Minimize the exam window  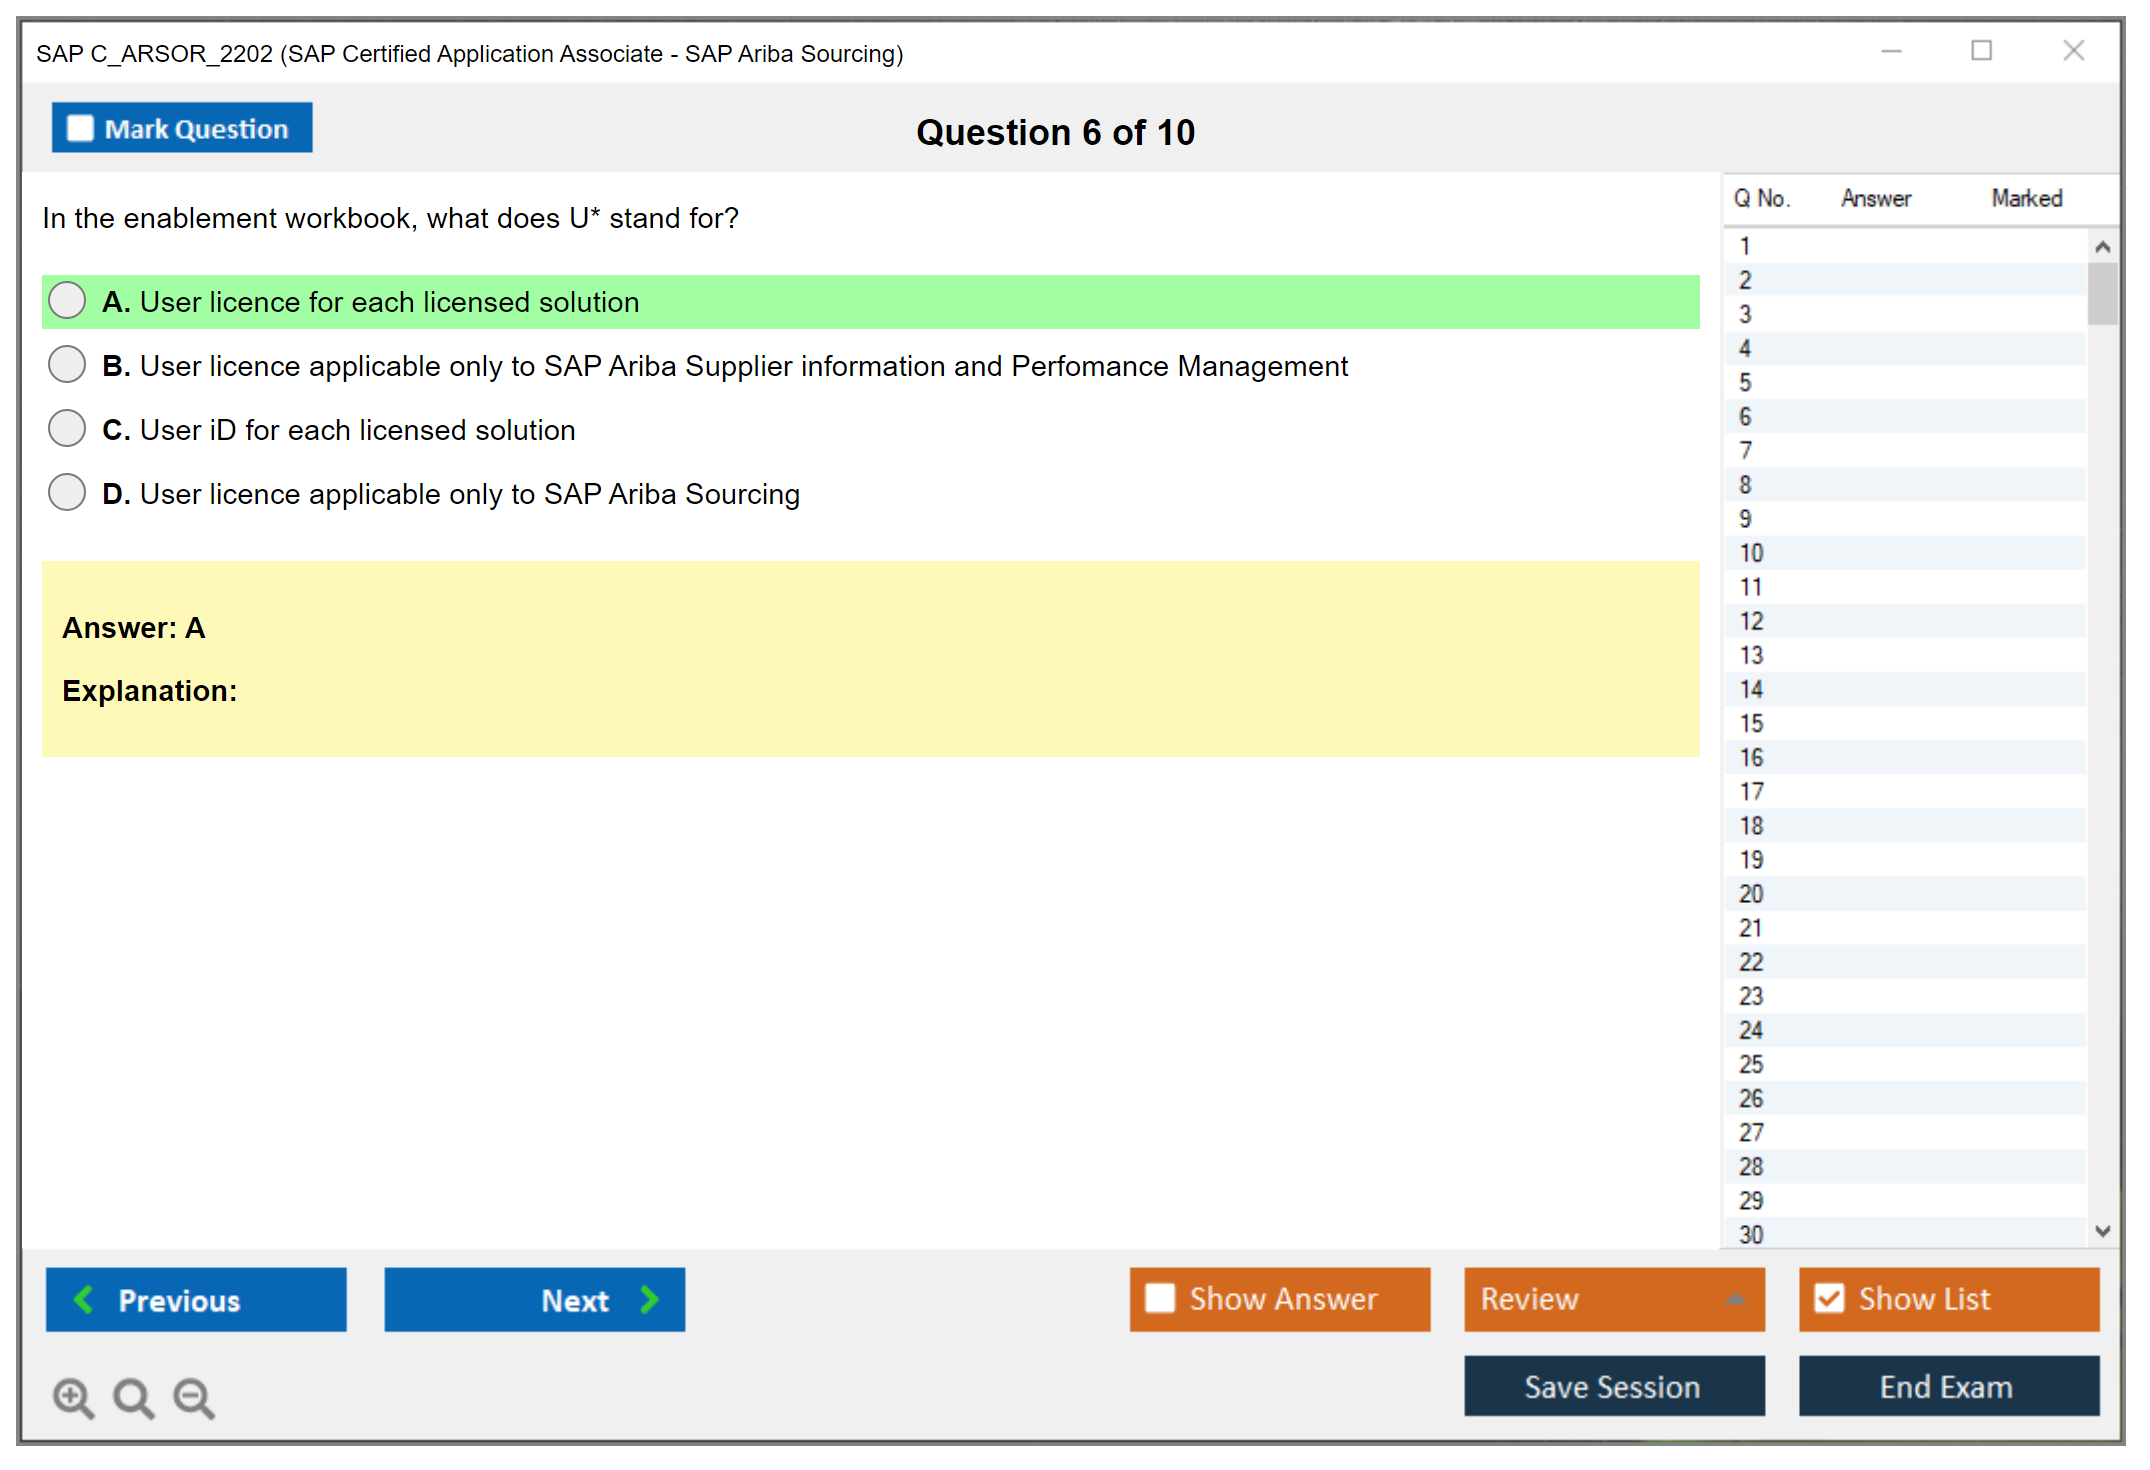pyautogui.click(x=1891, y=51)
